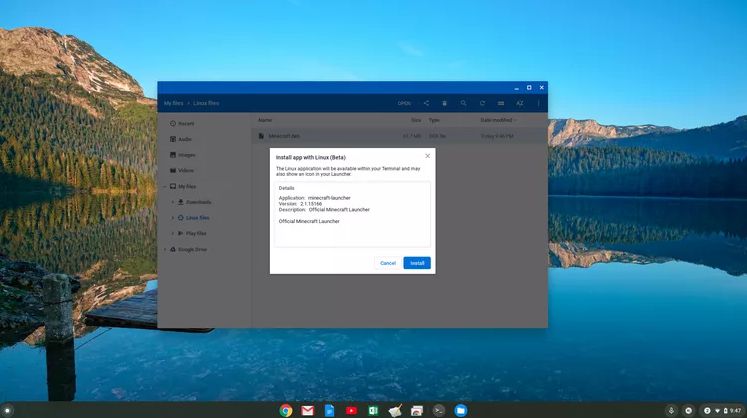Sort by the Type column header
This screenshot has height=418, width=747.
(434, 120)
